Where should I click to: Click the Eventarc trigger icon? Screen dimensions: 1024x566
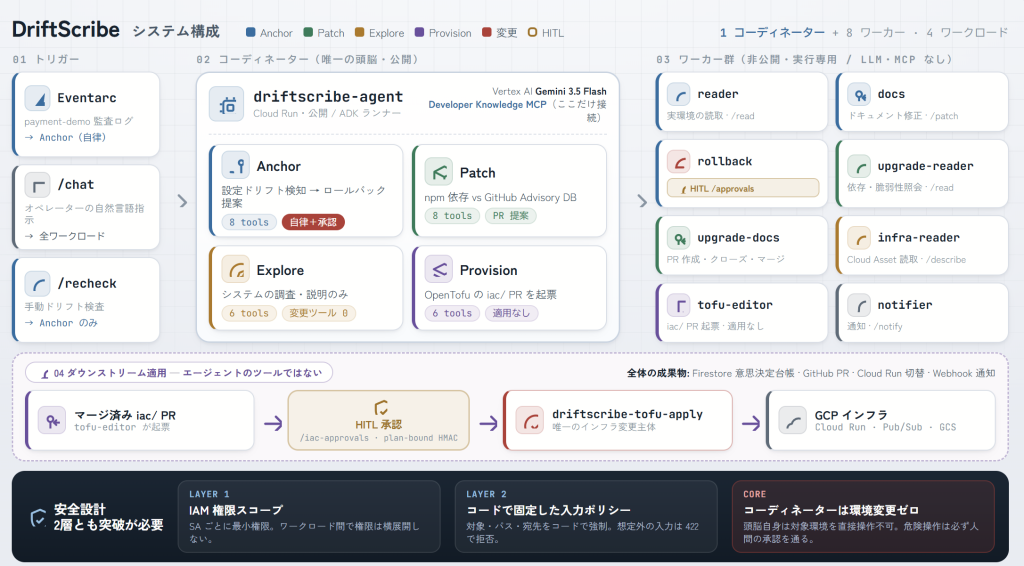(38, 99)
